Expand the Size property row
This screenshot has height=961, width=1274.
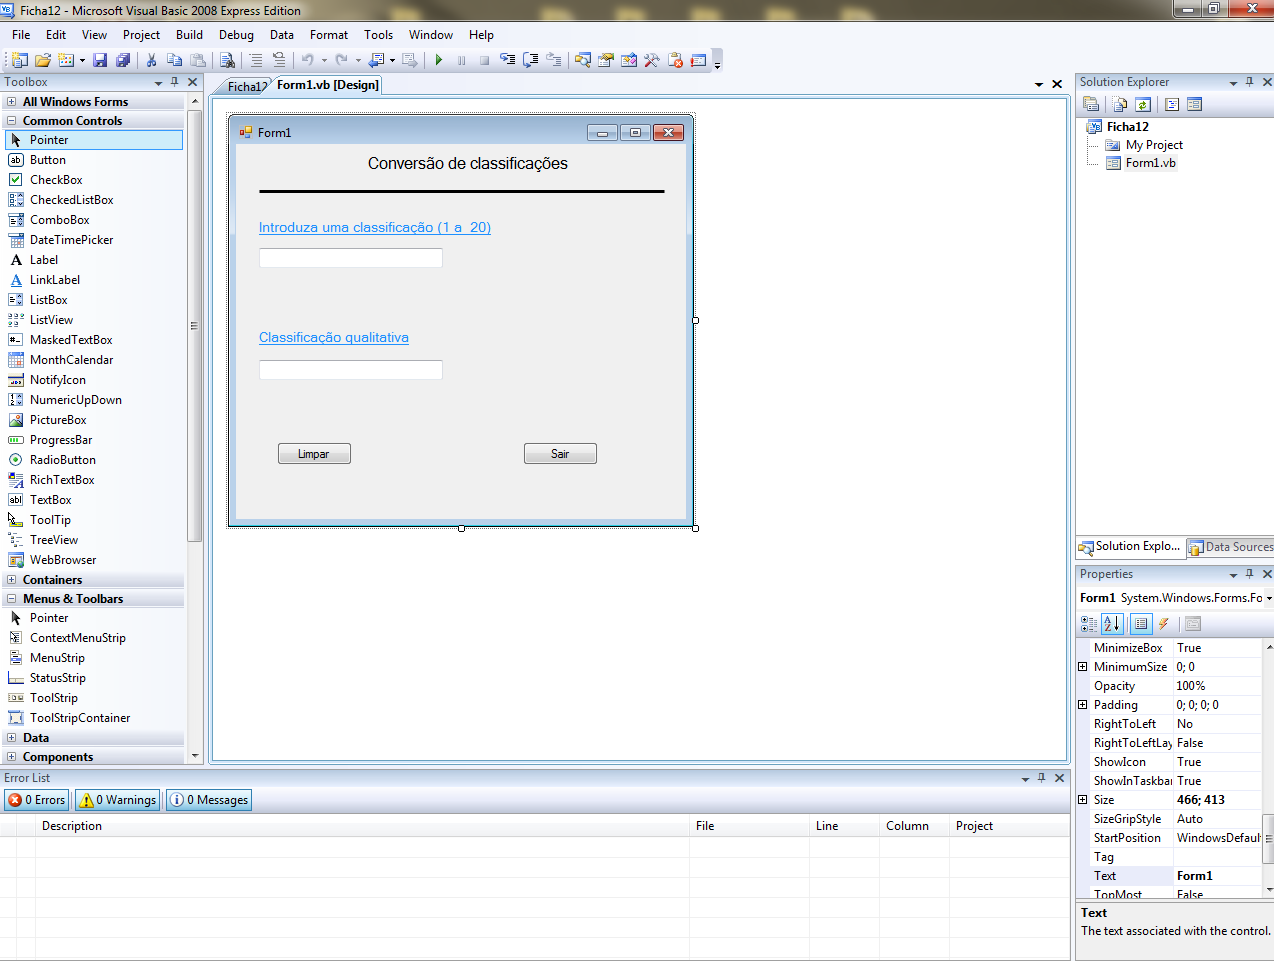(1082, 800)
